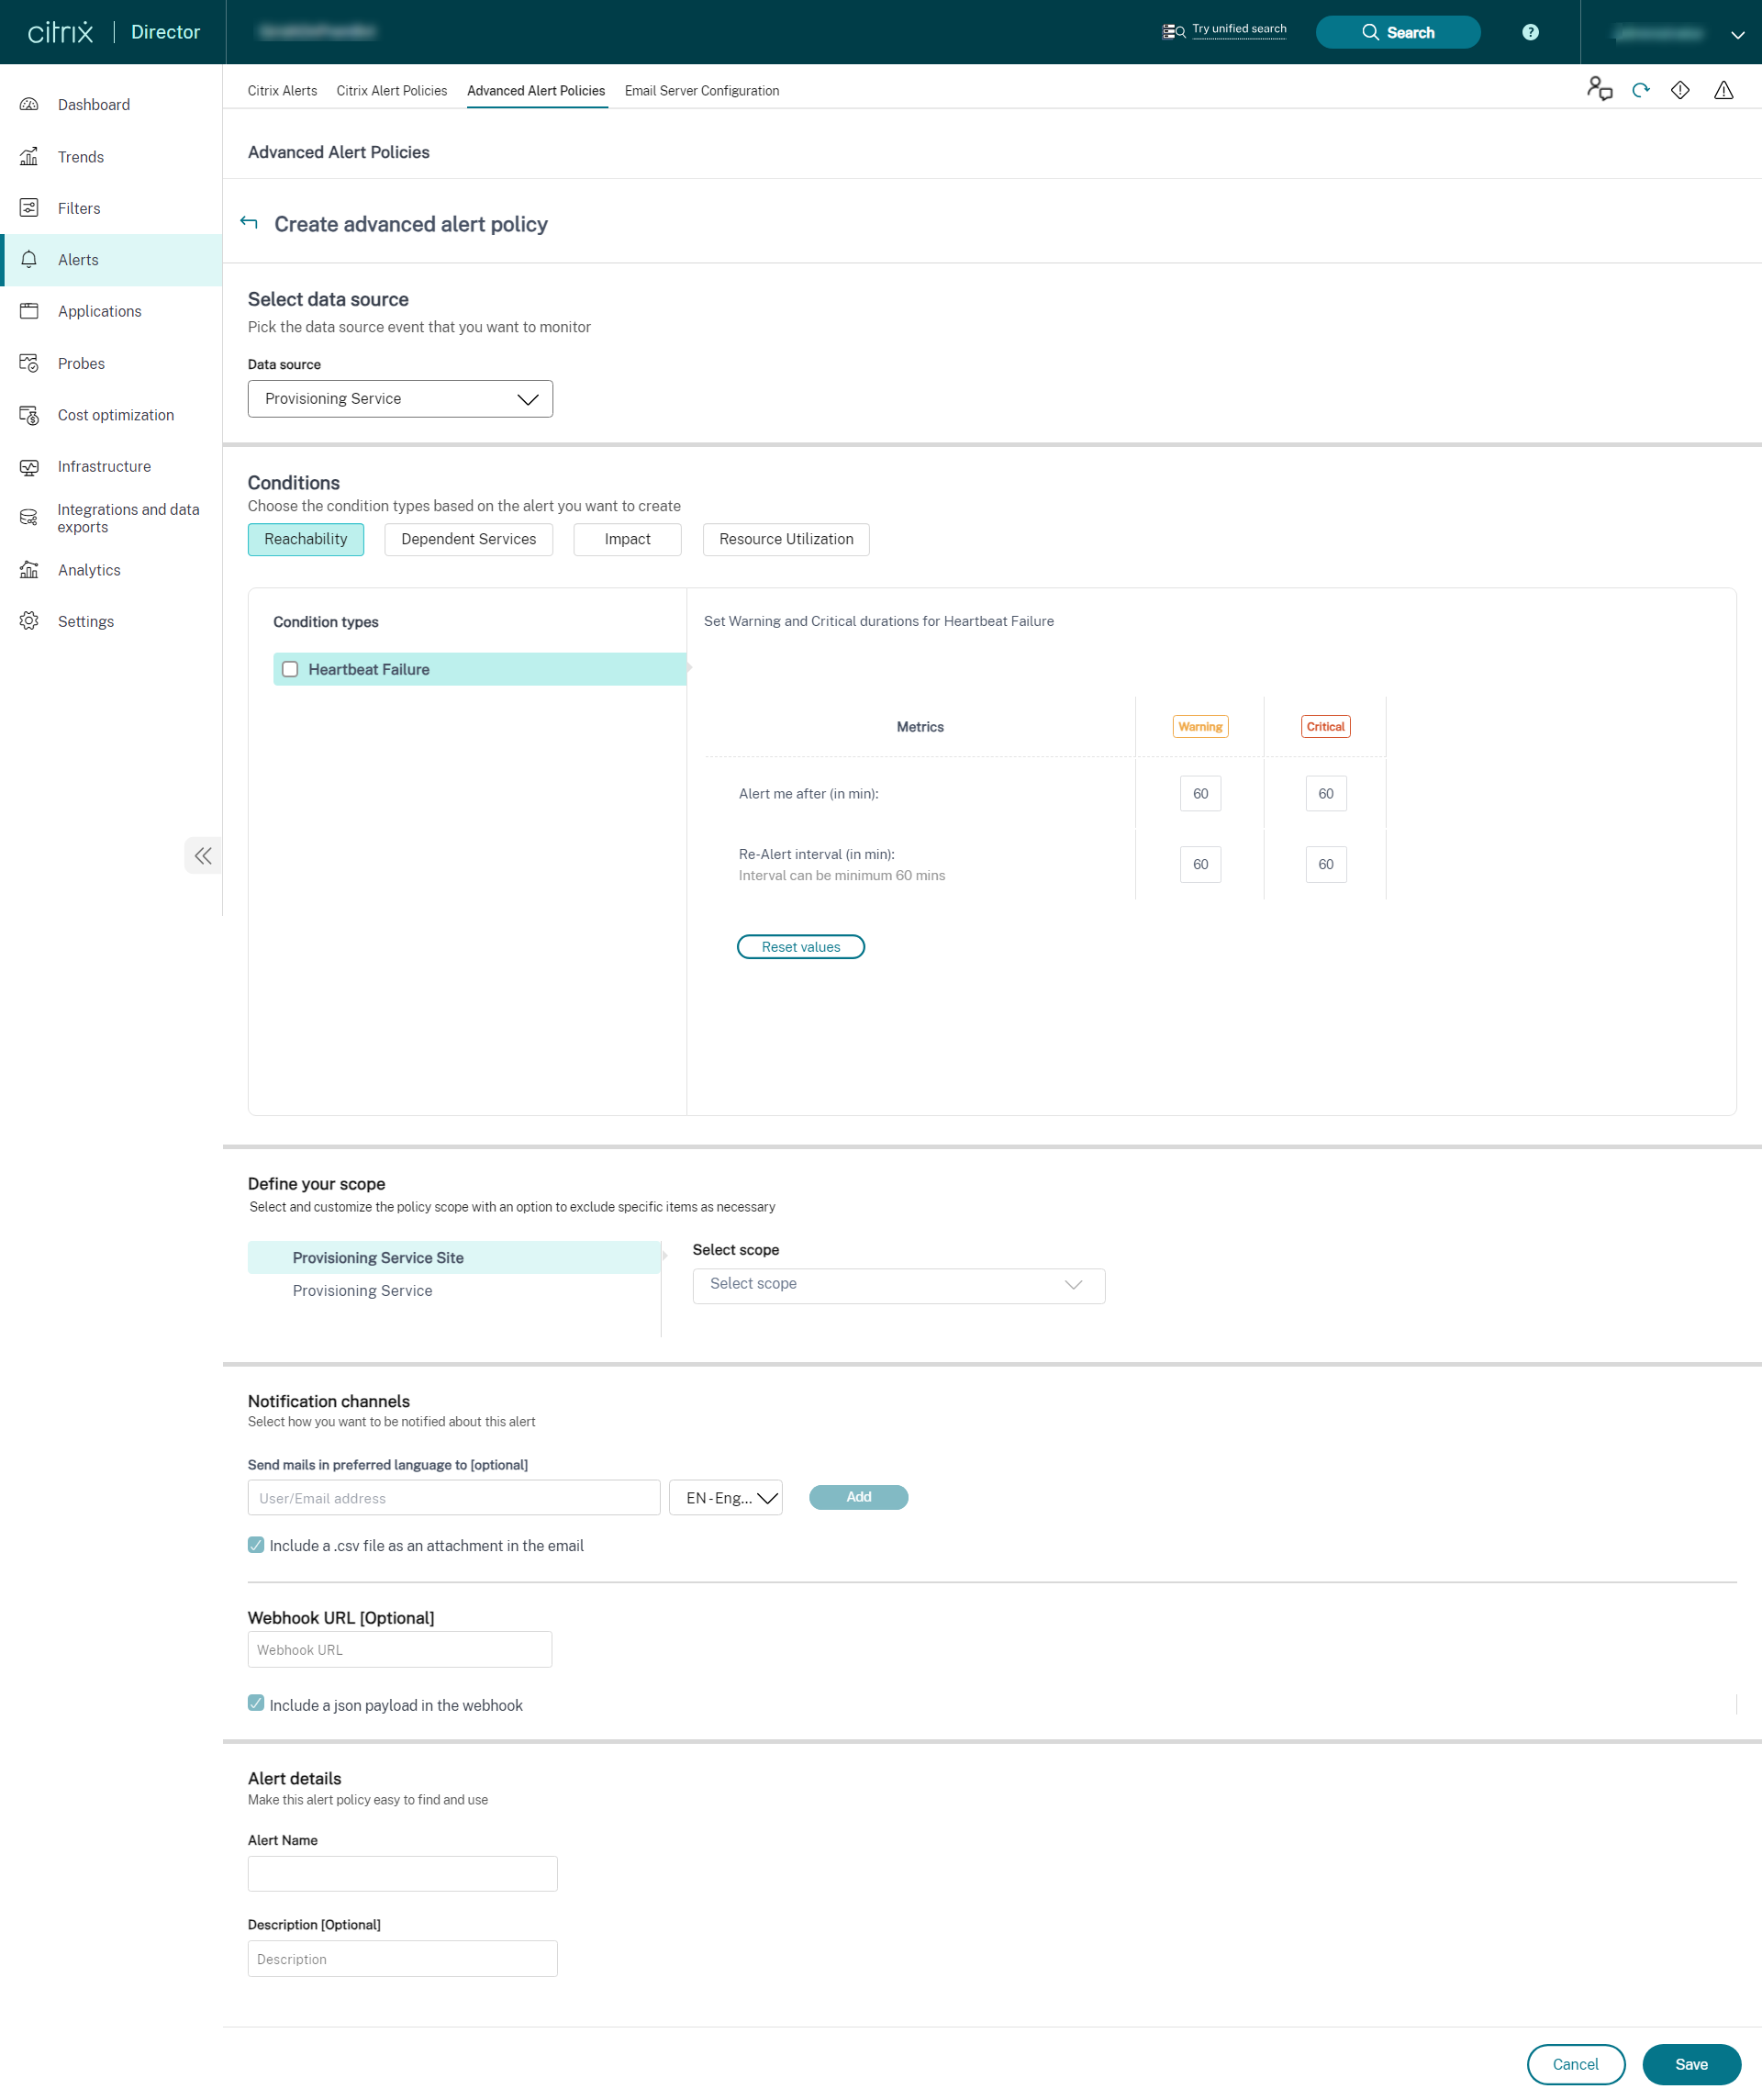Disable 'Include a json payload in the webhook'
Screen dimensions: 1762x2100
pyautogui.click(x=256, y=1705)
